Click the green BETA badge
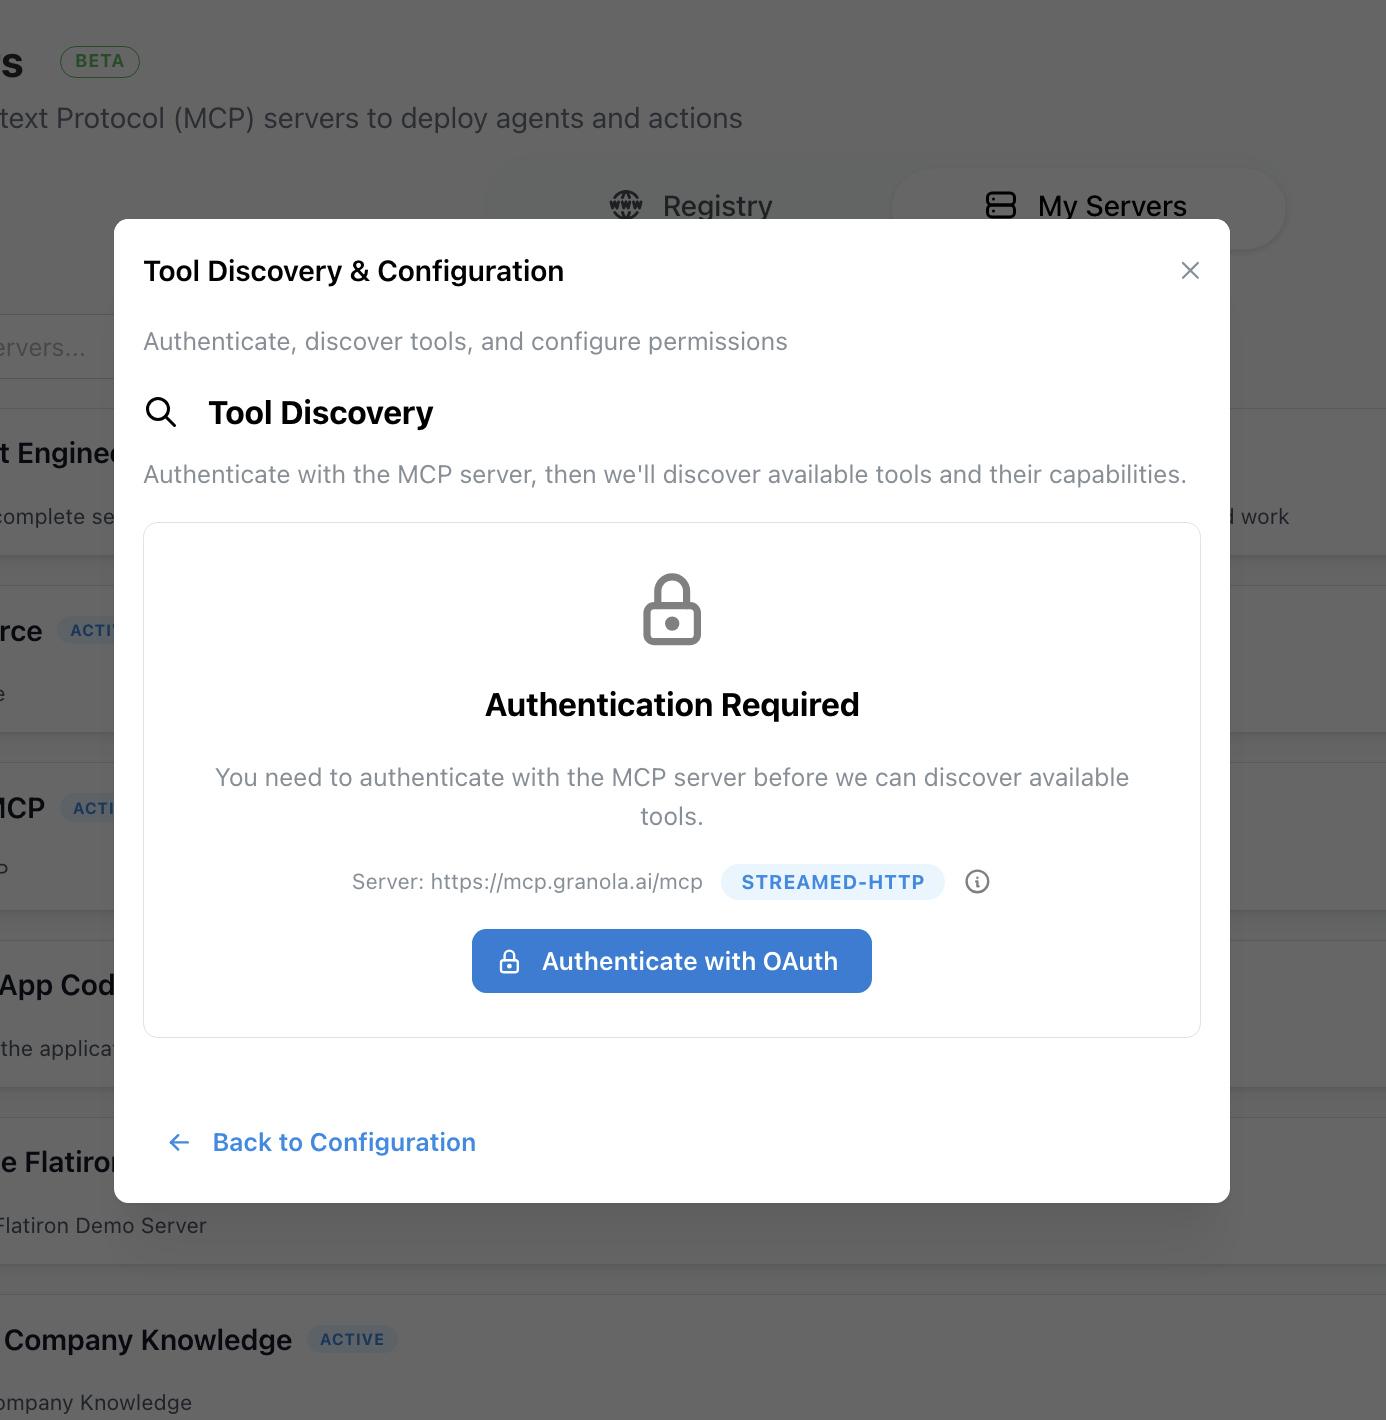This screenshot has height=1420, width=1386. coord(100,61)
